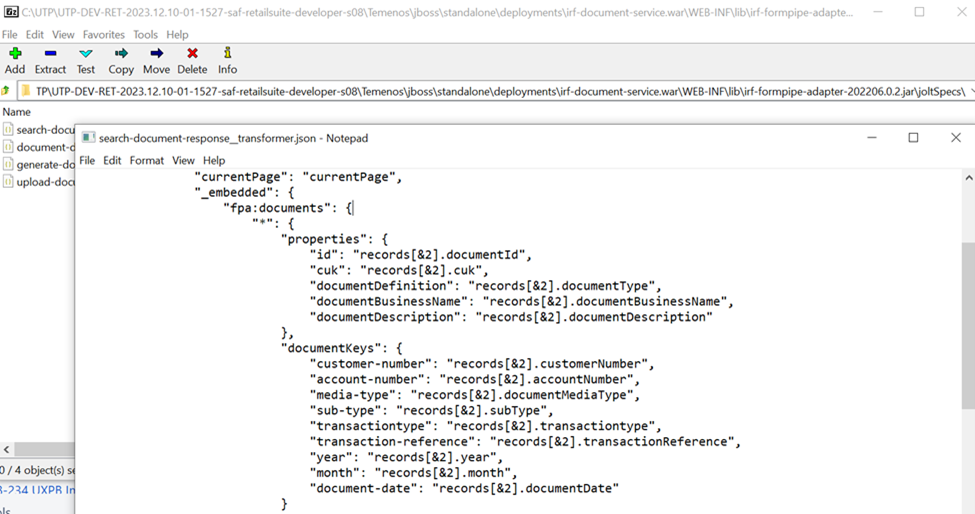The height and width of the screenshot is (514, 975).
Task: Select the search-docu file icon in list
Action: [x=8, y=129]
